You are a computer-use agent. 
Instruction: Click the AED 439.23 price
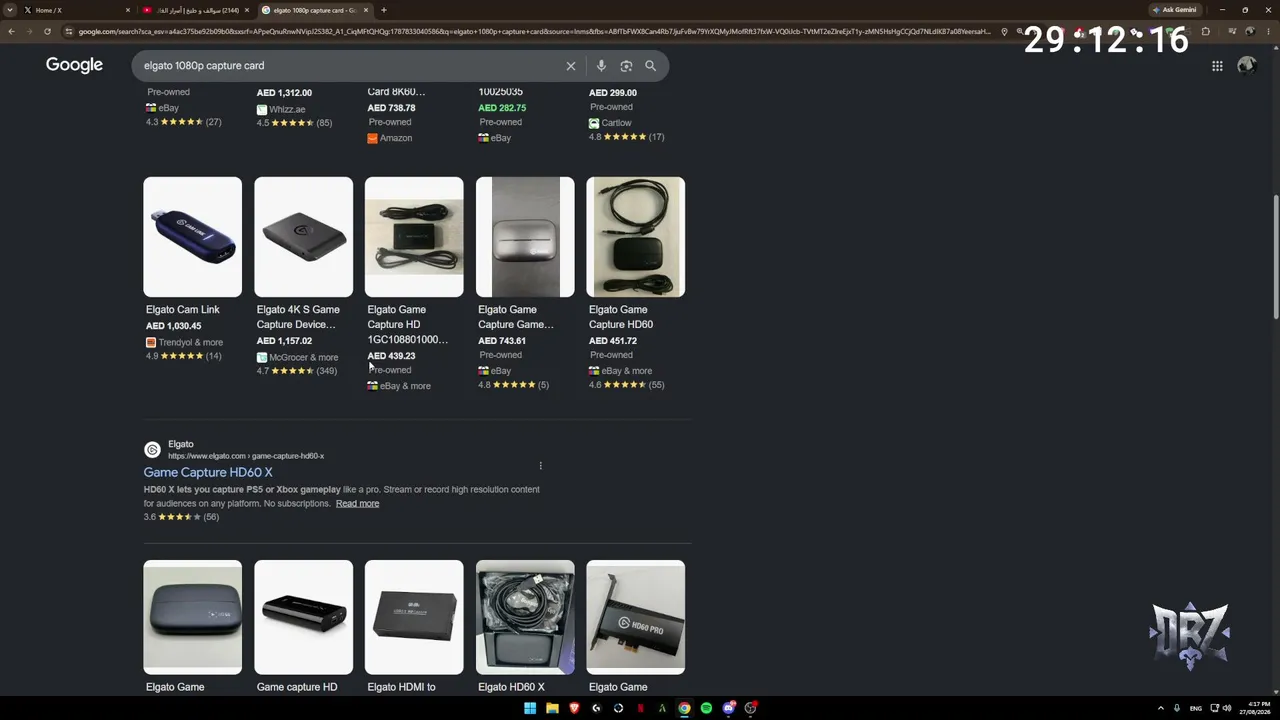click(391, 356)
